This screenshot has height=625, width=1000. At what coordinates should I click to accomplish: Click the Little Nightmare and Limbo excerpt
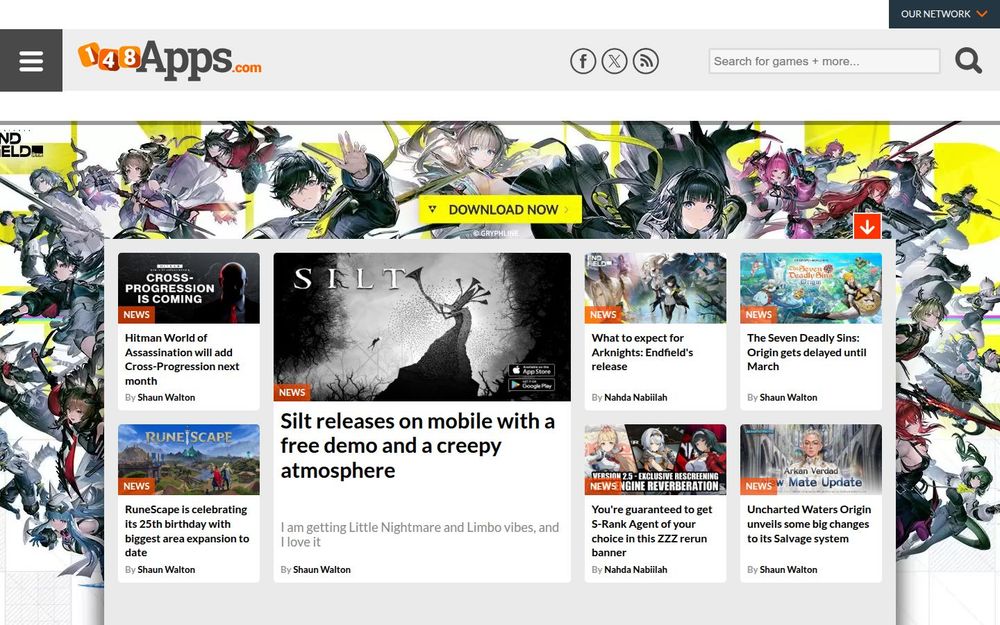click(x=420, y=534)
